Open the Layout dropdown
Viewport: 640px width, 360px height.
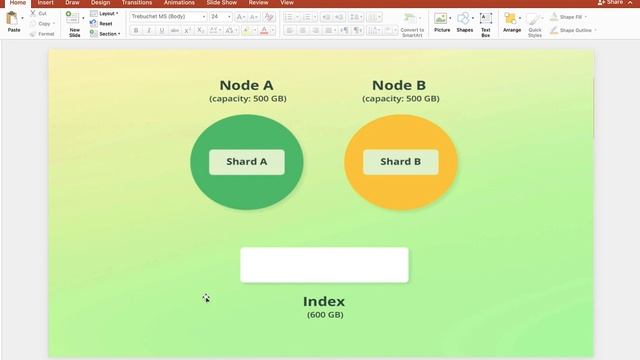104,13
